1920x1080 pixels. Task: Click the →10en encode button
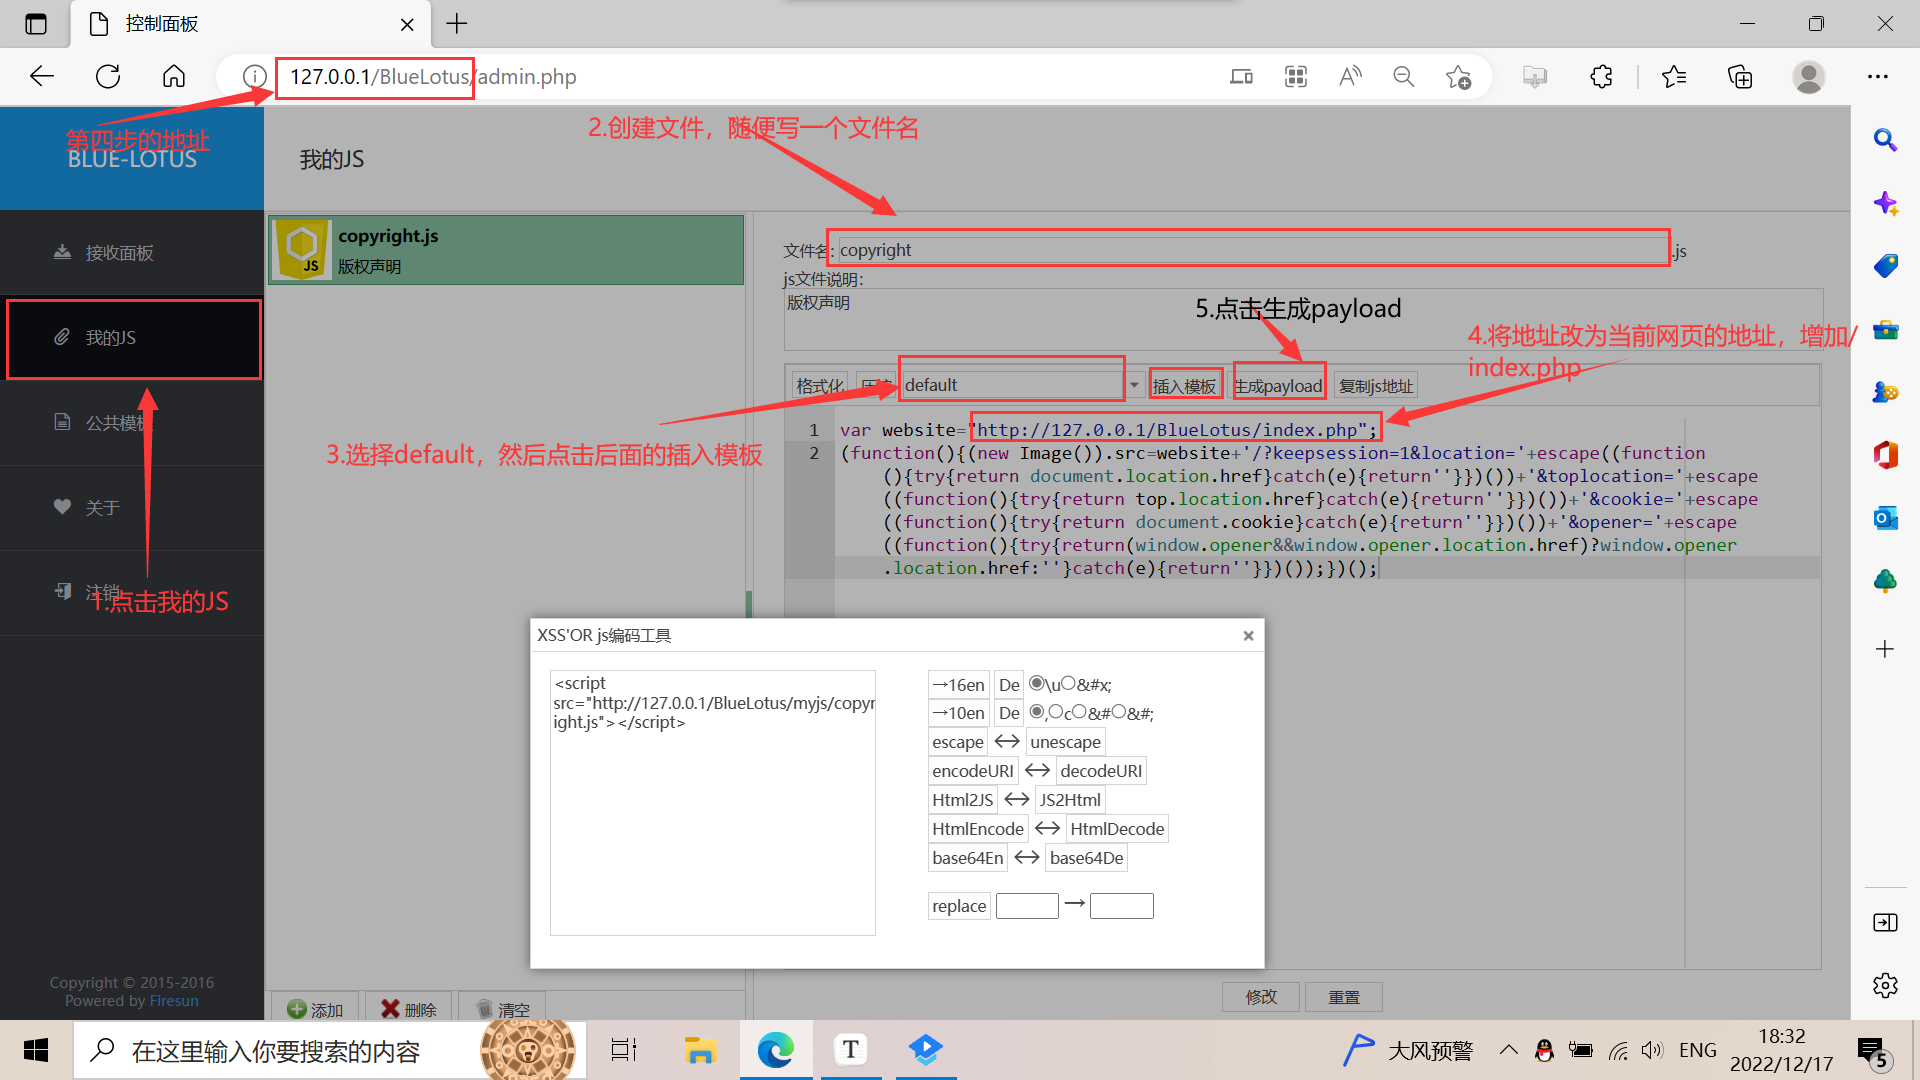tap(959, 713)
